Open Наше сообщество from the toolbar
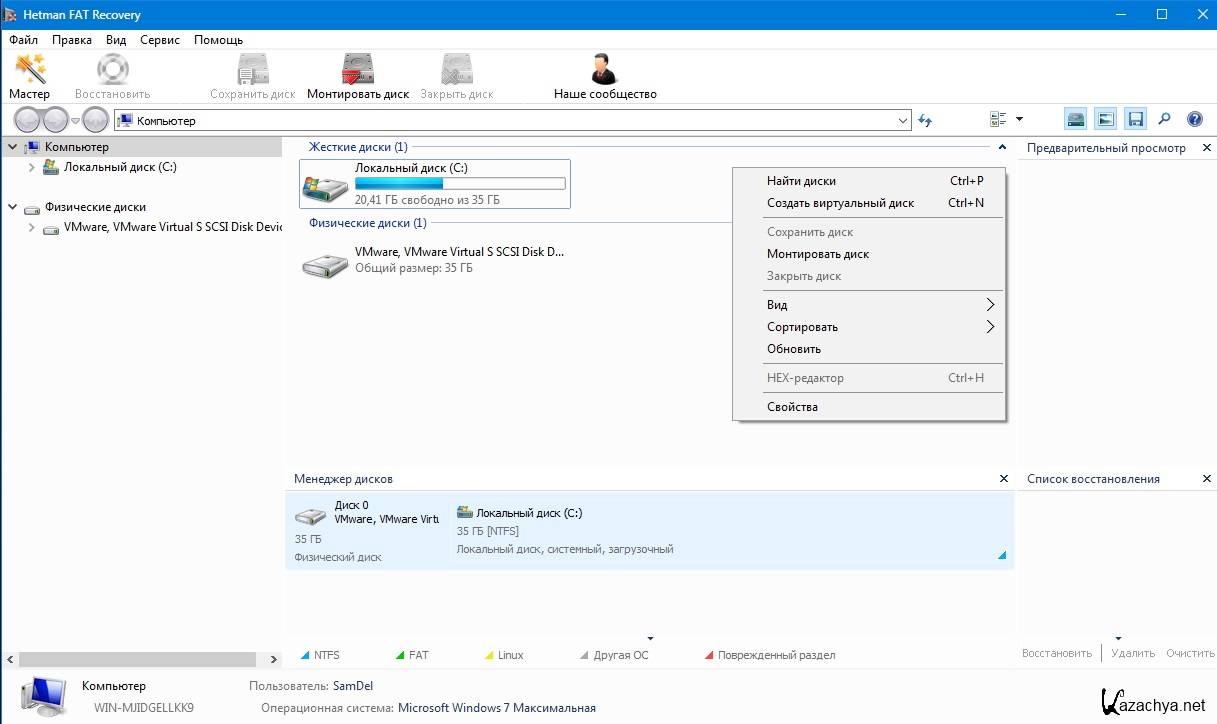This screenshot has height=724, width=1217. tap(604, 77)
